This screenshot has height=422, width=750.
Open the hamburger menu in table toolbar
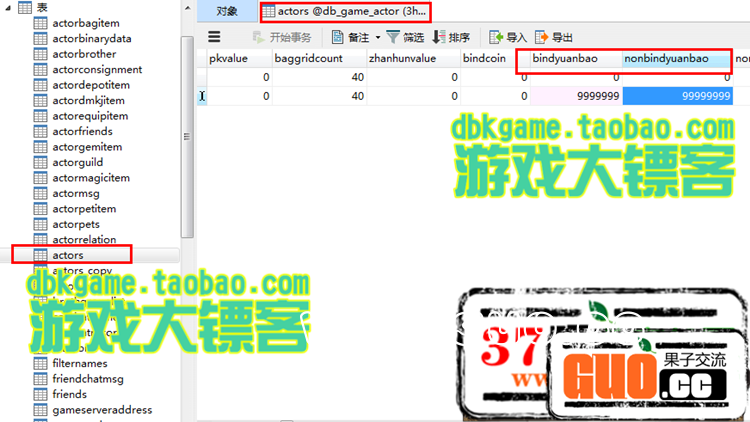(214, 37)
